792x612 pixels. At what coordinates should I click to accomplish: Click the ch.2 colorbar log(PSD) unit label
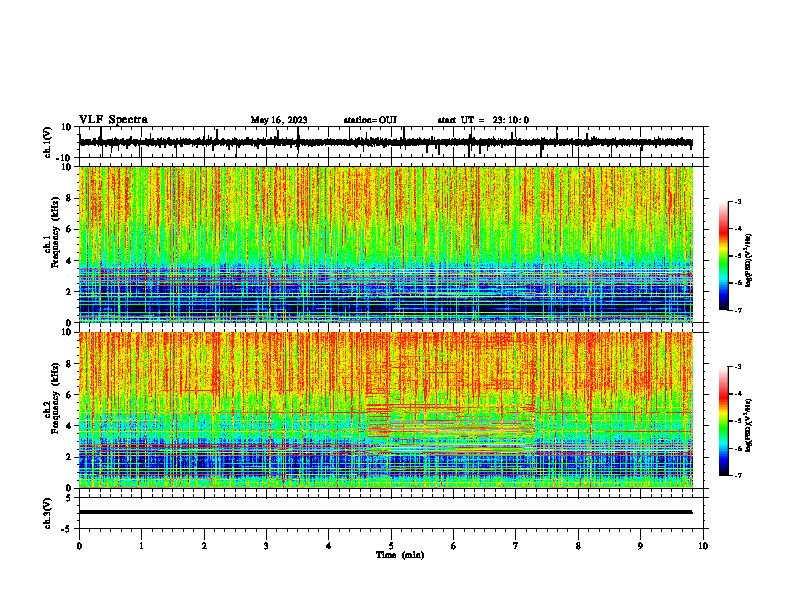click(x=749, y=426)
